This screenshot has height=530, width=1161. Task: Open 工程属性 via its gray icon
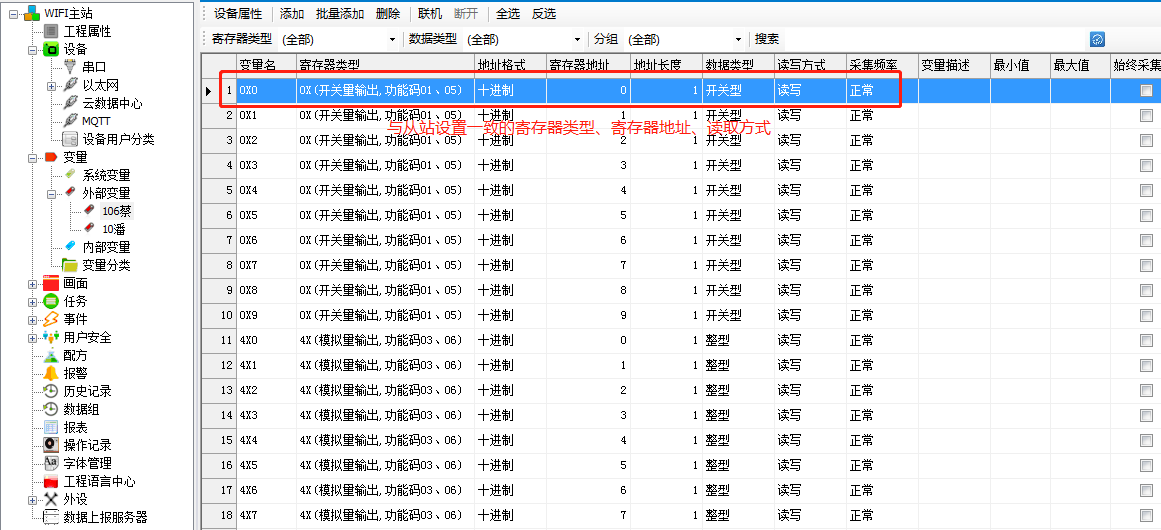pyautogui.click(x=50, y=31)
